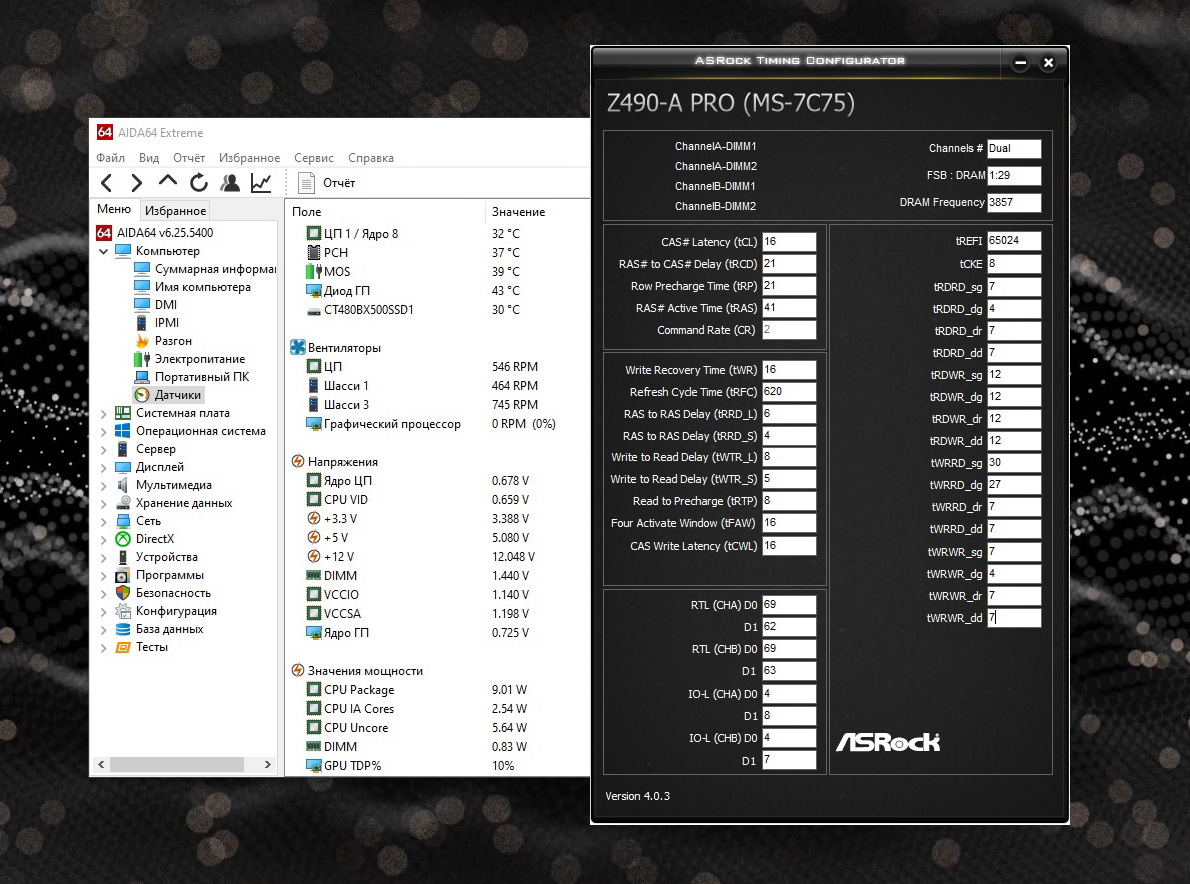
Task: Click the Мультимедиа speaker icon
Action: [123, 485]
